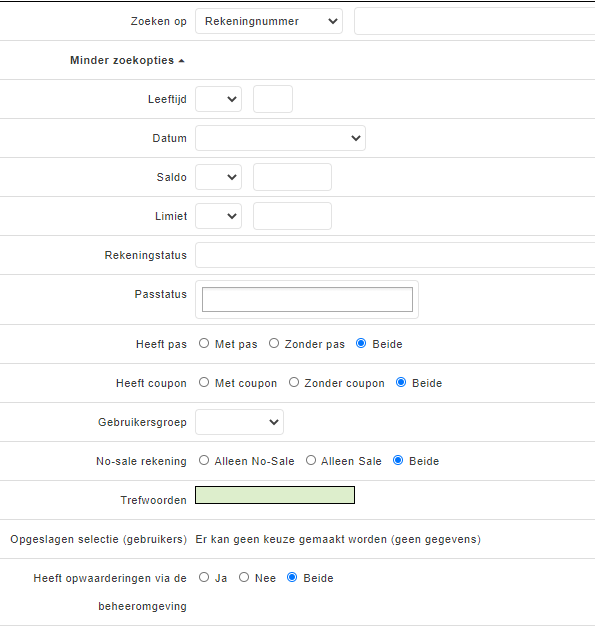Choose the Alleen Sale option
Viewport: 595px width, 643px height.
pyautogui.click(x=311, y=460)
